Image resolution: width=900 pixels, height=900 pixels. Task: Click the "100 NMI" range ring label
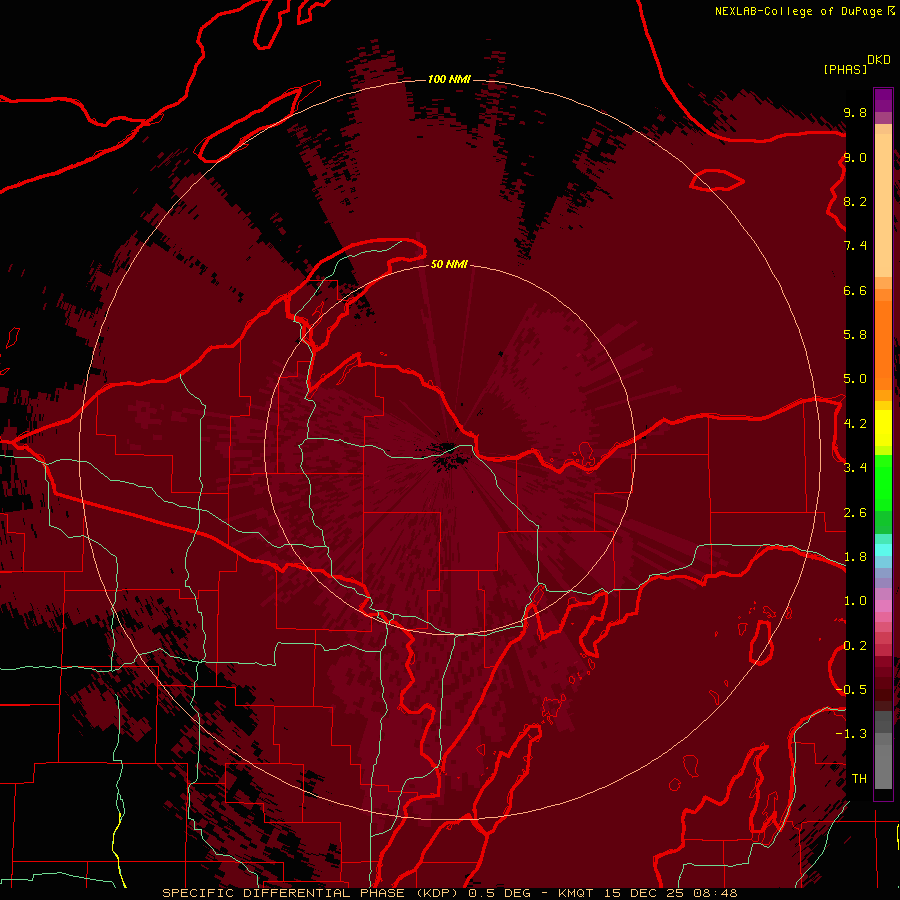click(449, 79)
